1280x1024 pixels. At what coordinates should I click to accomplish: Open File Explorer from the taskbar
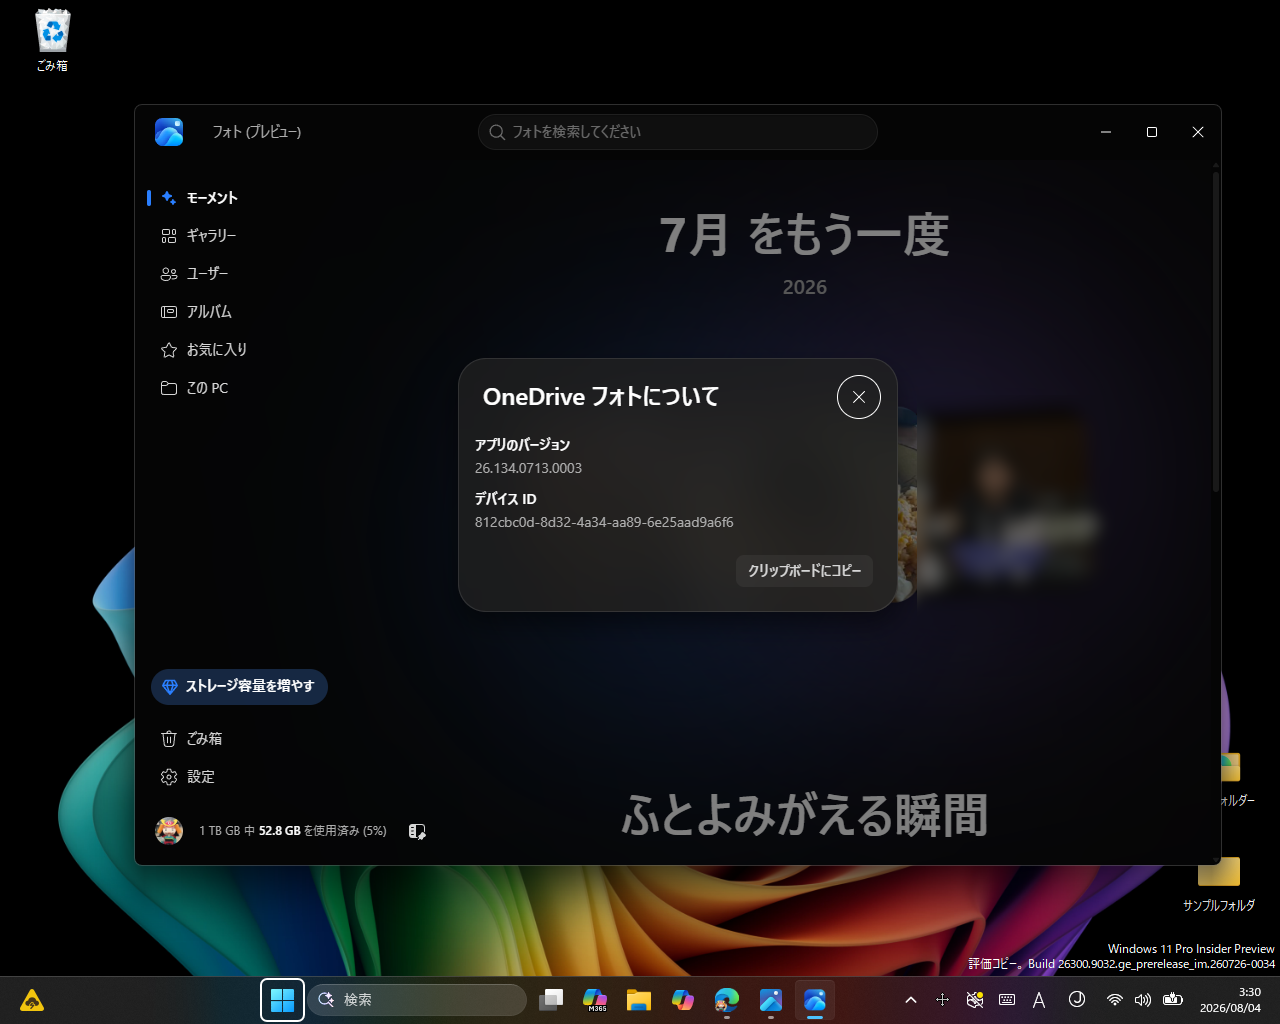pos(639,1000)
